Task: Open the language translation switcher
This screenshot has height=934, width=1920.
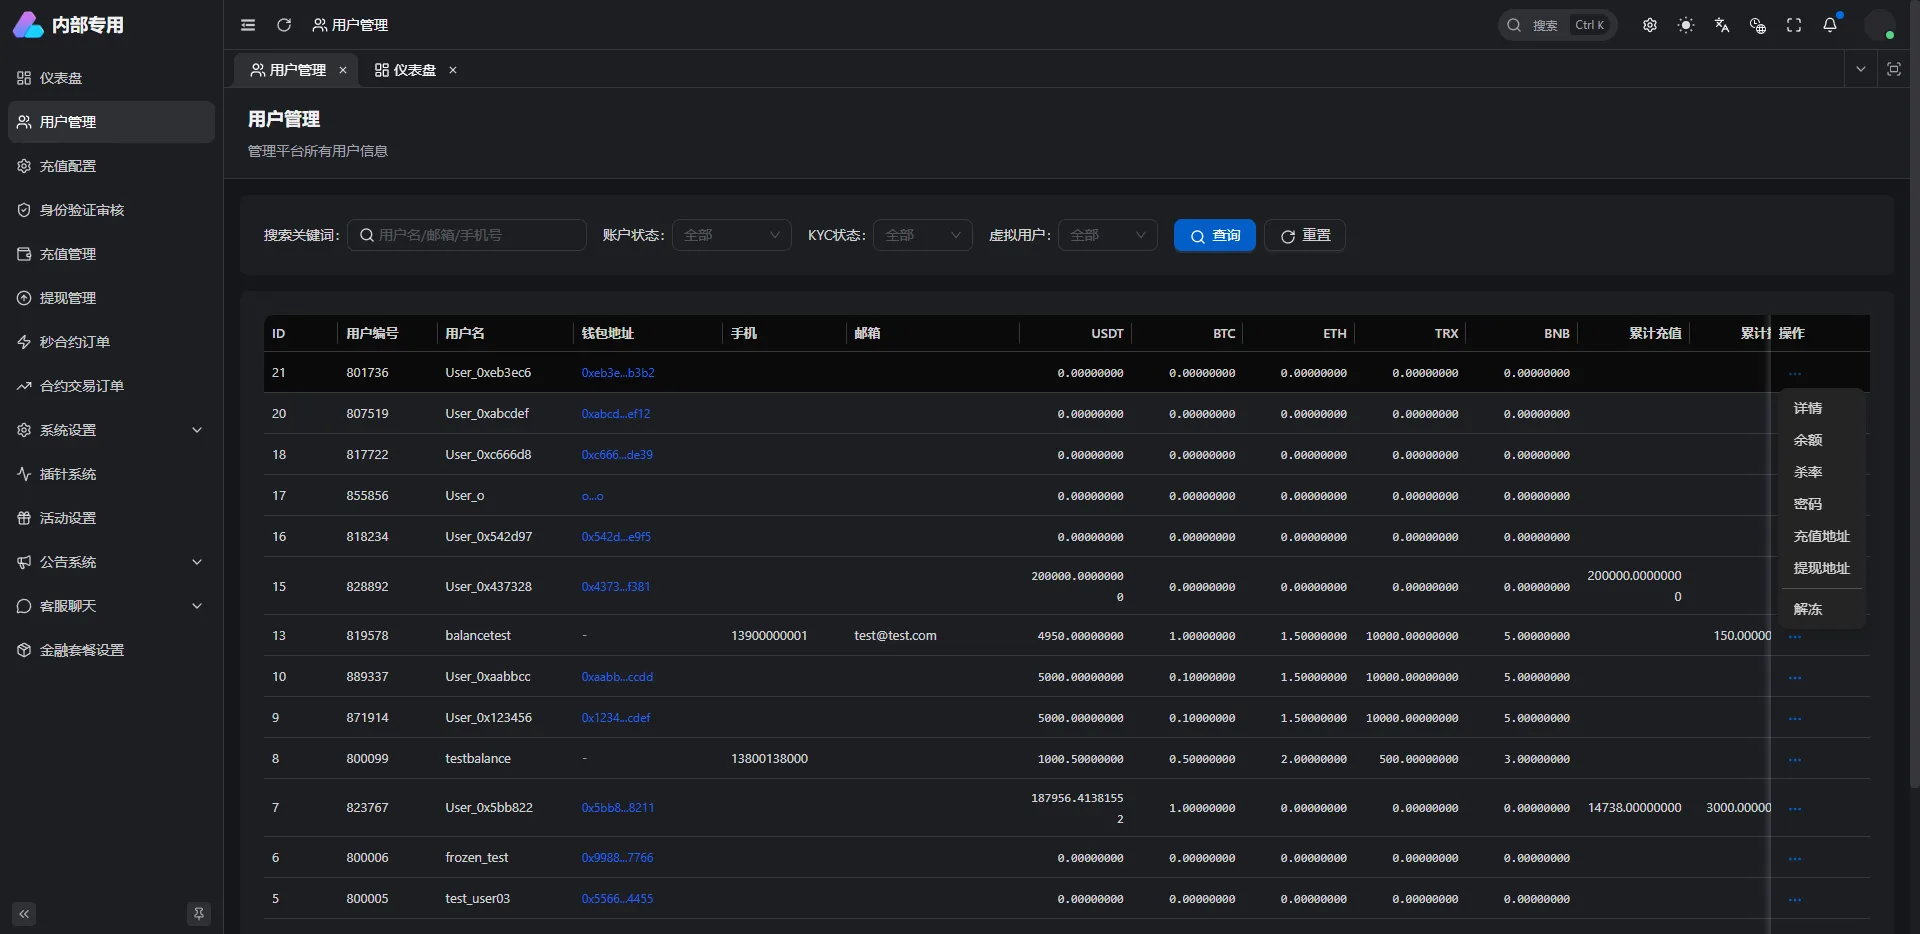Action: click(x=1722, y=25)
